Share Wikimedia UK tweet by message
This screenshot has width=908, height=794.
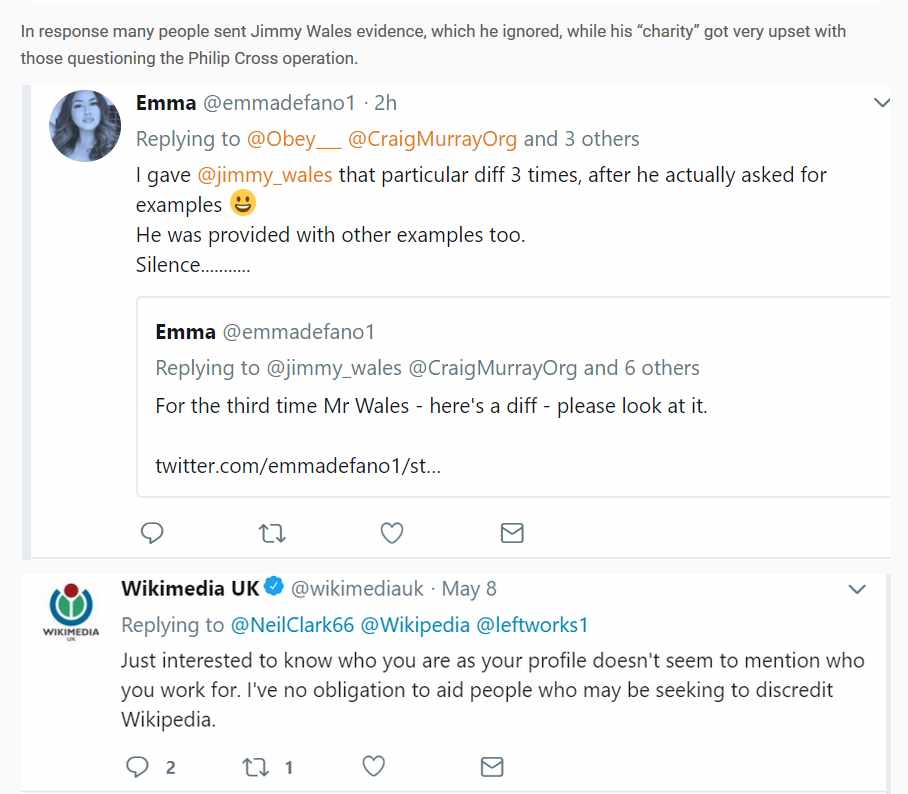coord(492,767)
